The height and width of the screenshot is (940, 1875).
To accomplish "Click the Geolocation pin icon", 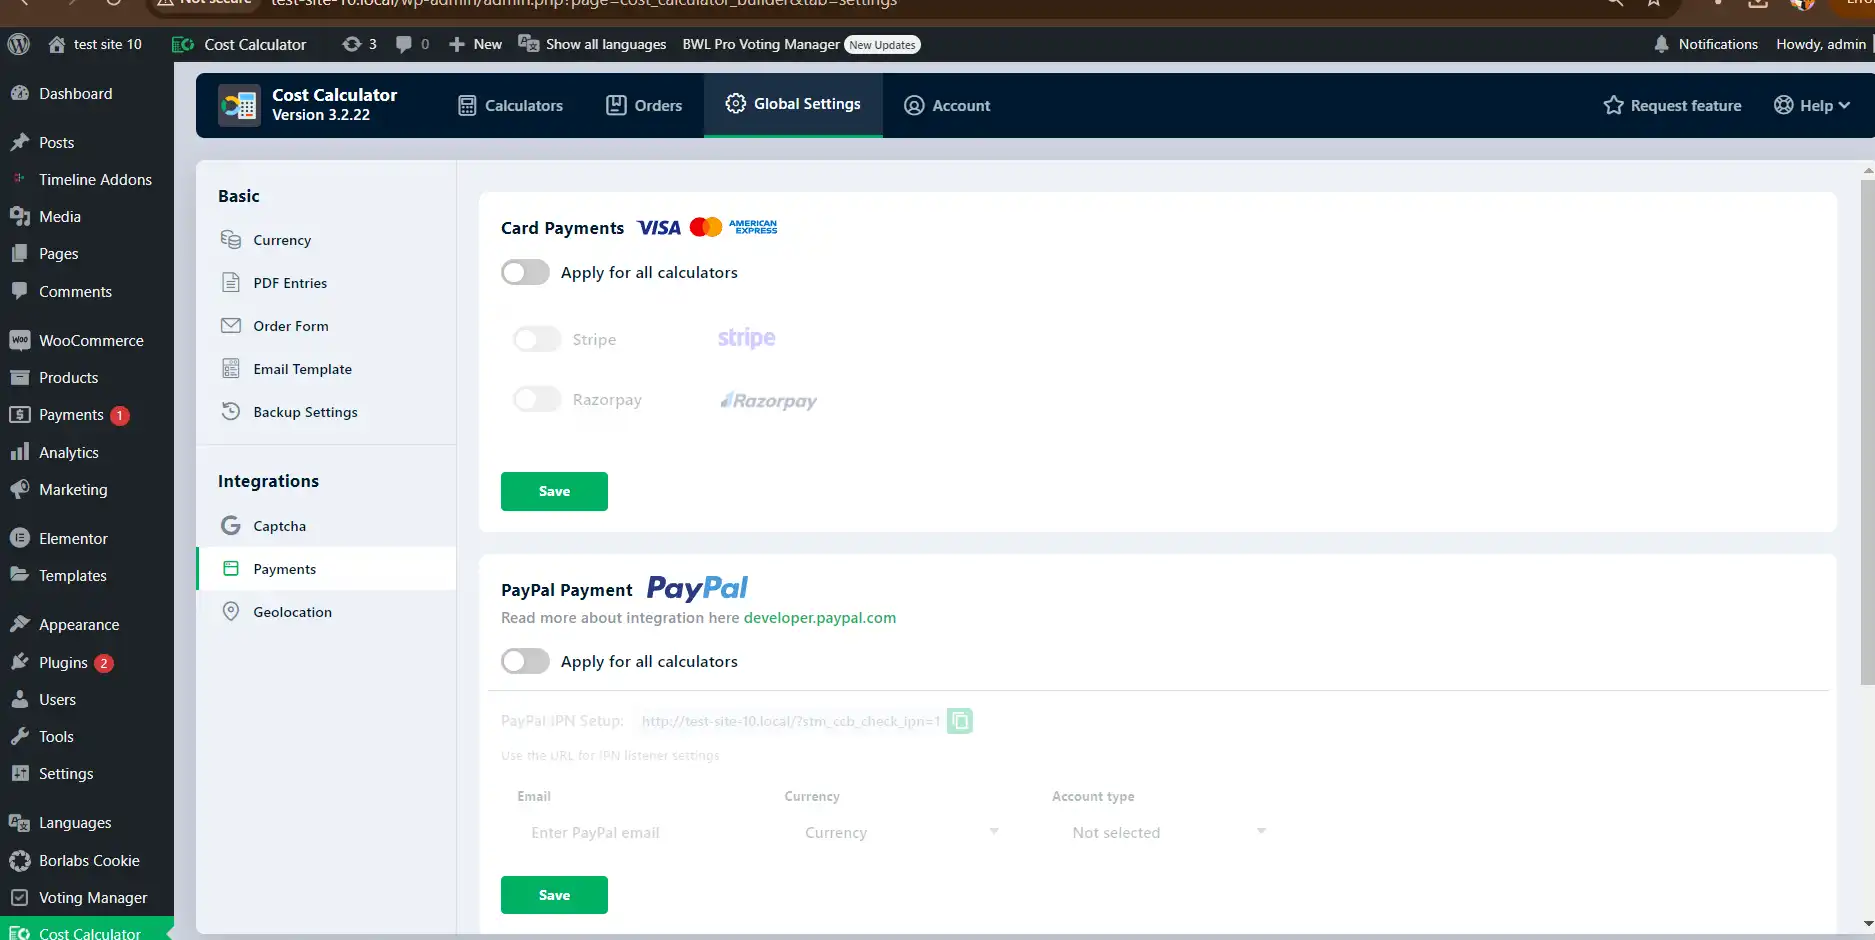I will tap(231, 612).
